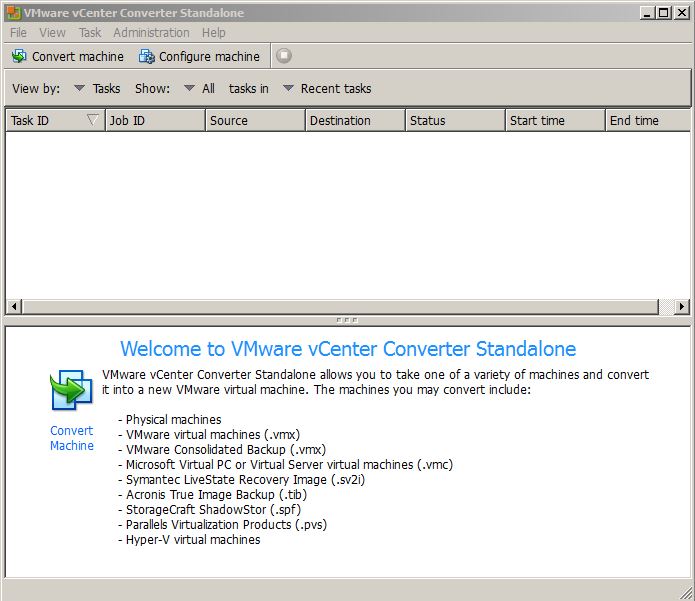Click the Source column header
The image size is (695, 601).
coord(255,121)
